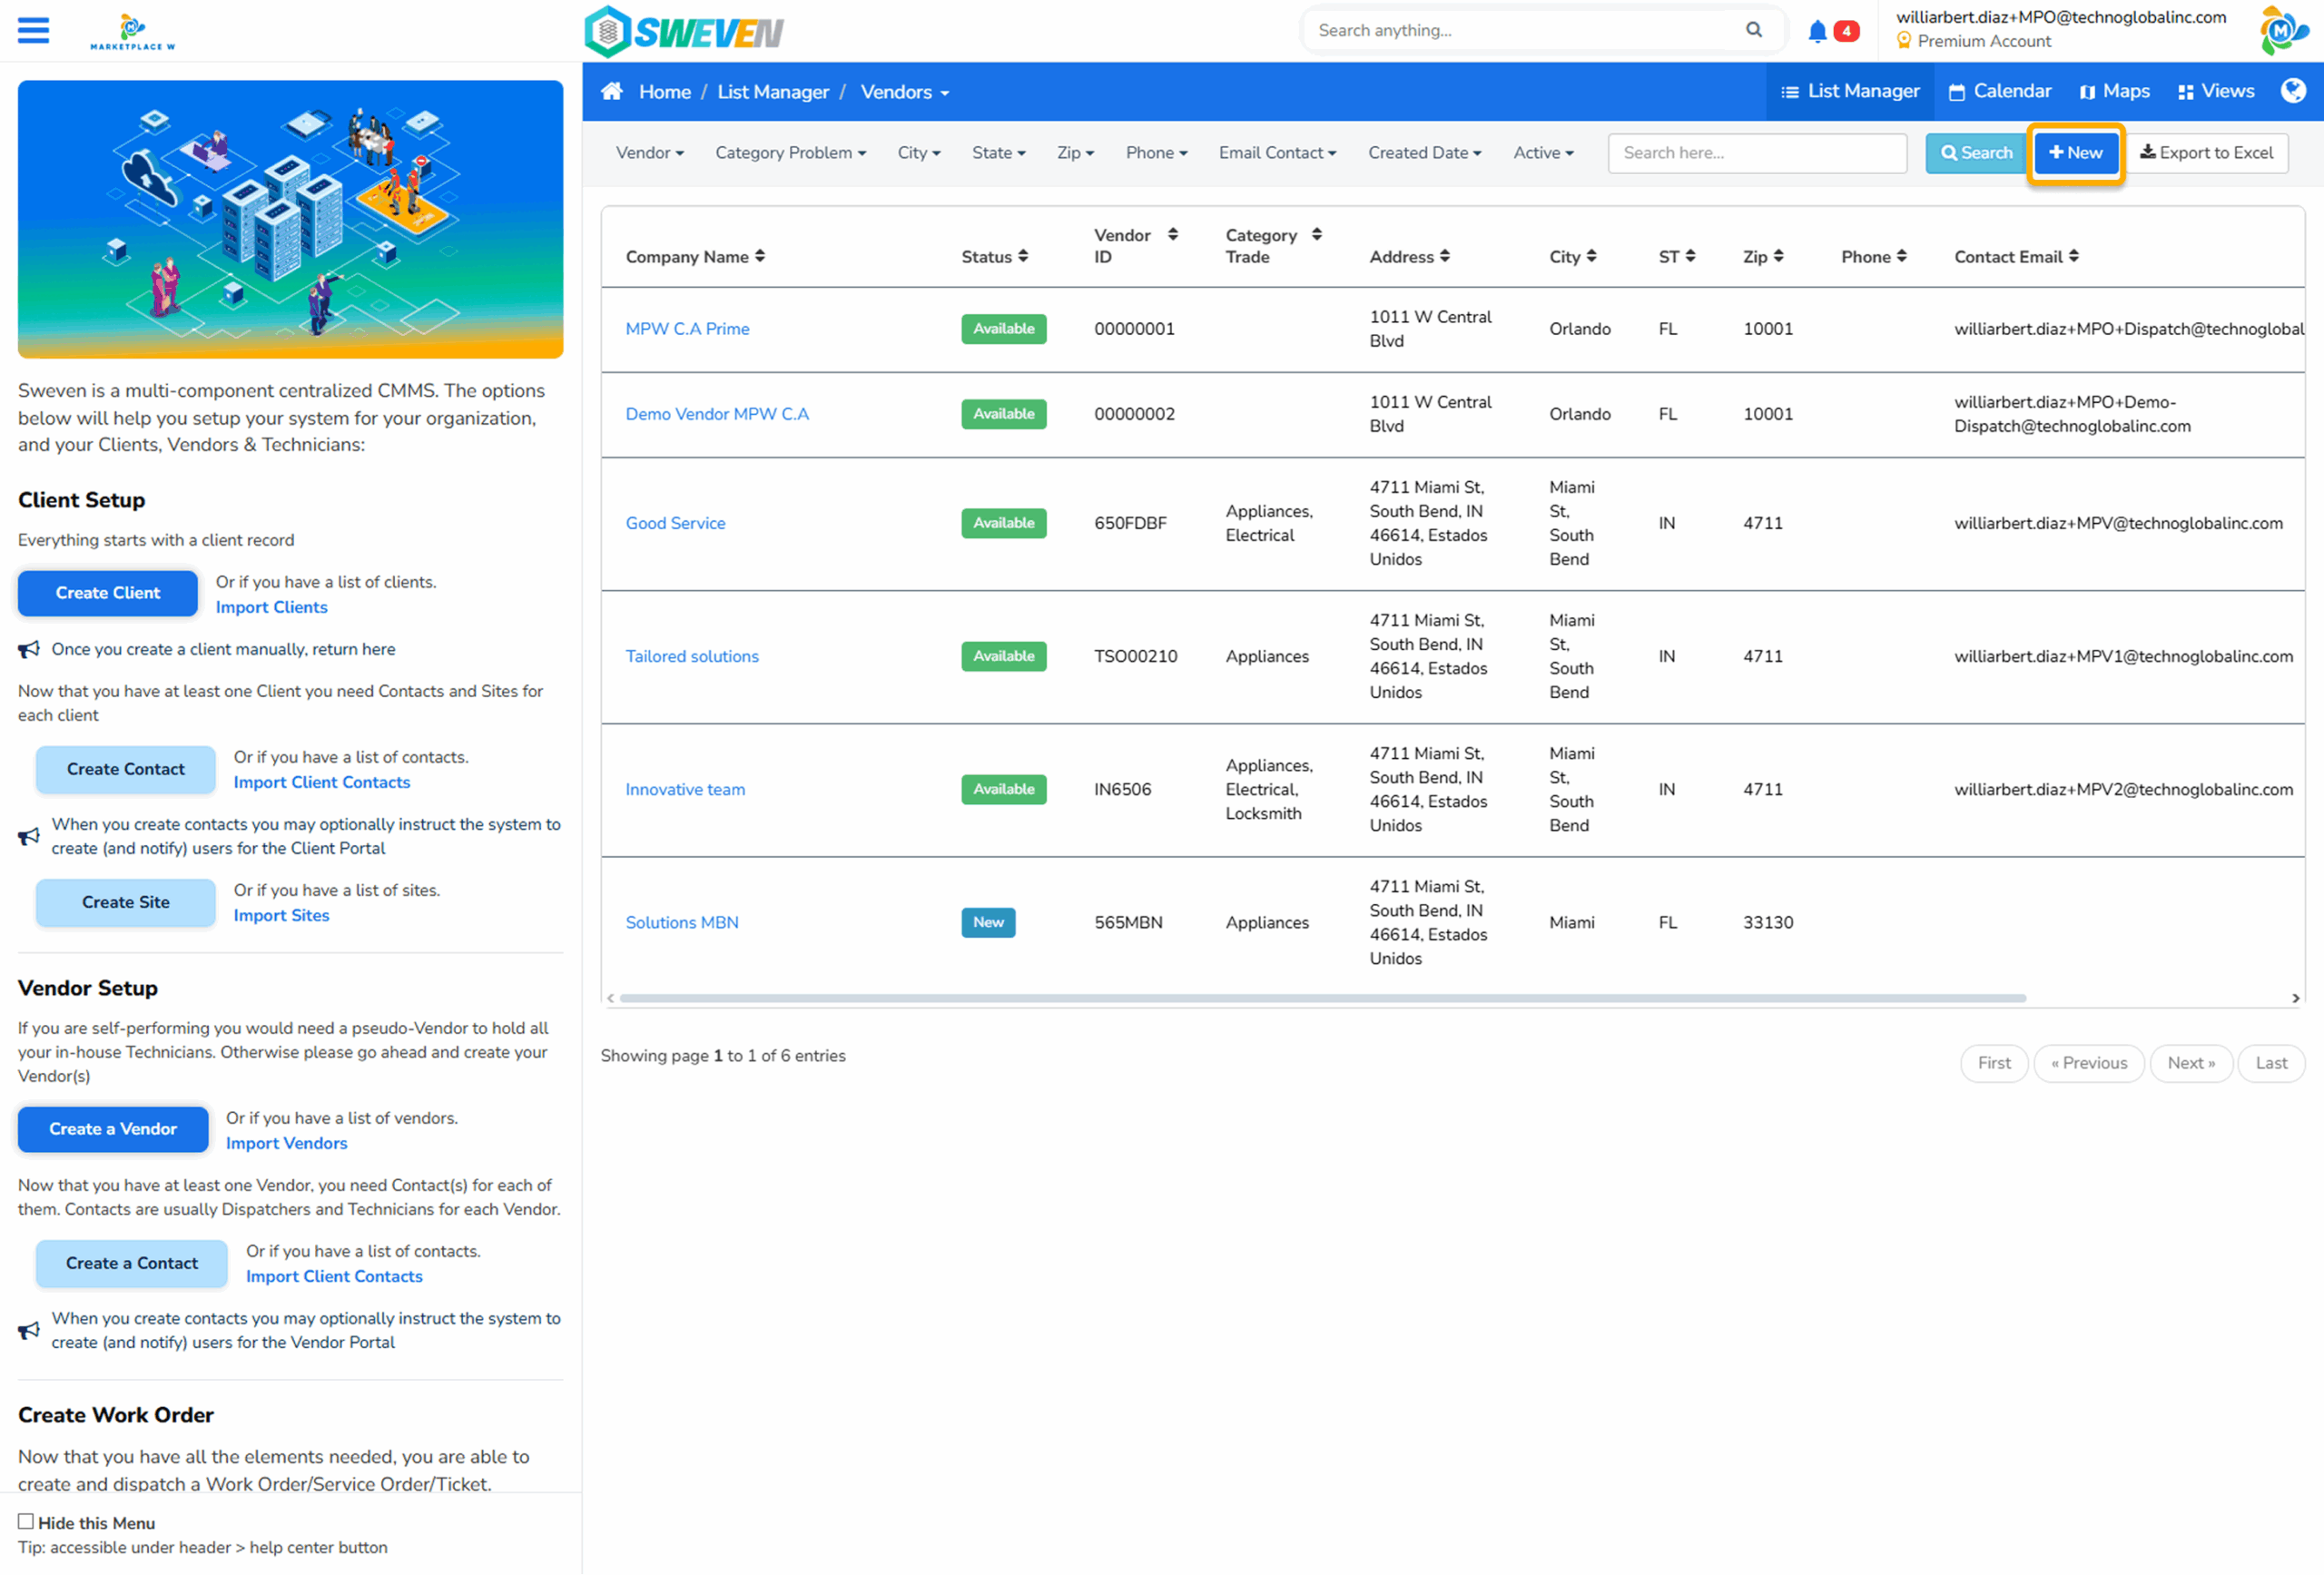Click the Create Site button
This screenshot has width=2324, height=1575.
coord(126,902)
